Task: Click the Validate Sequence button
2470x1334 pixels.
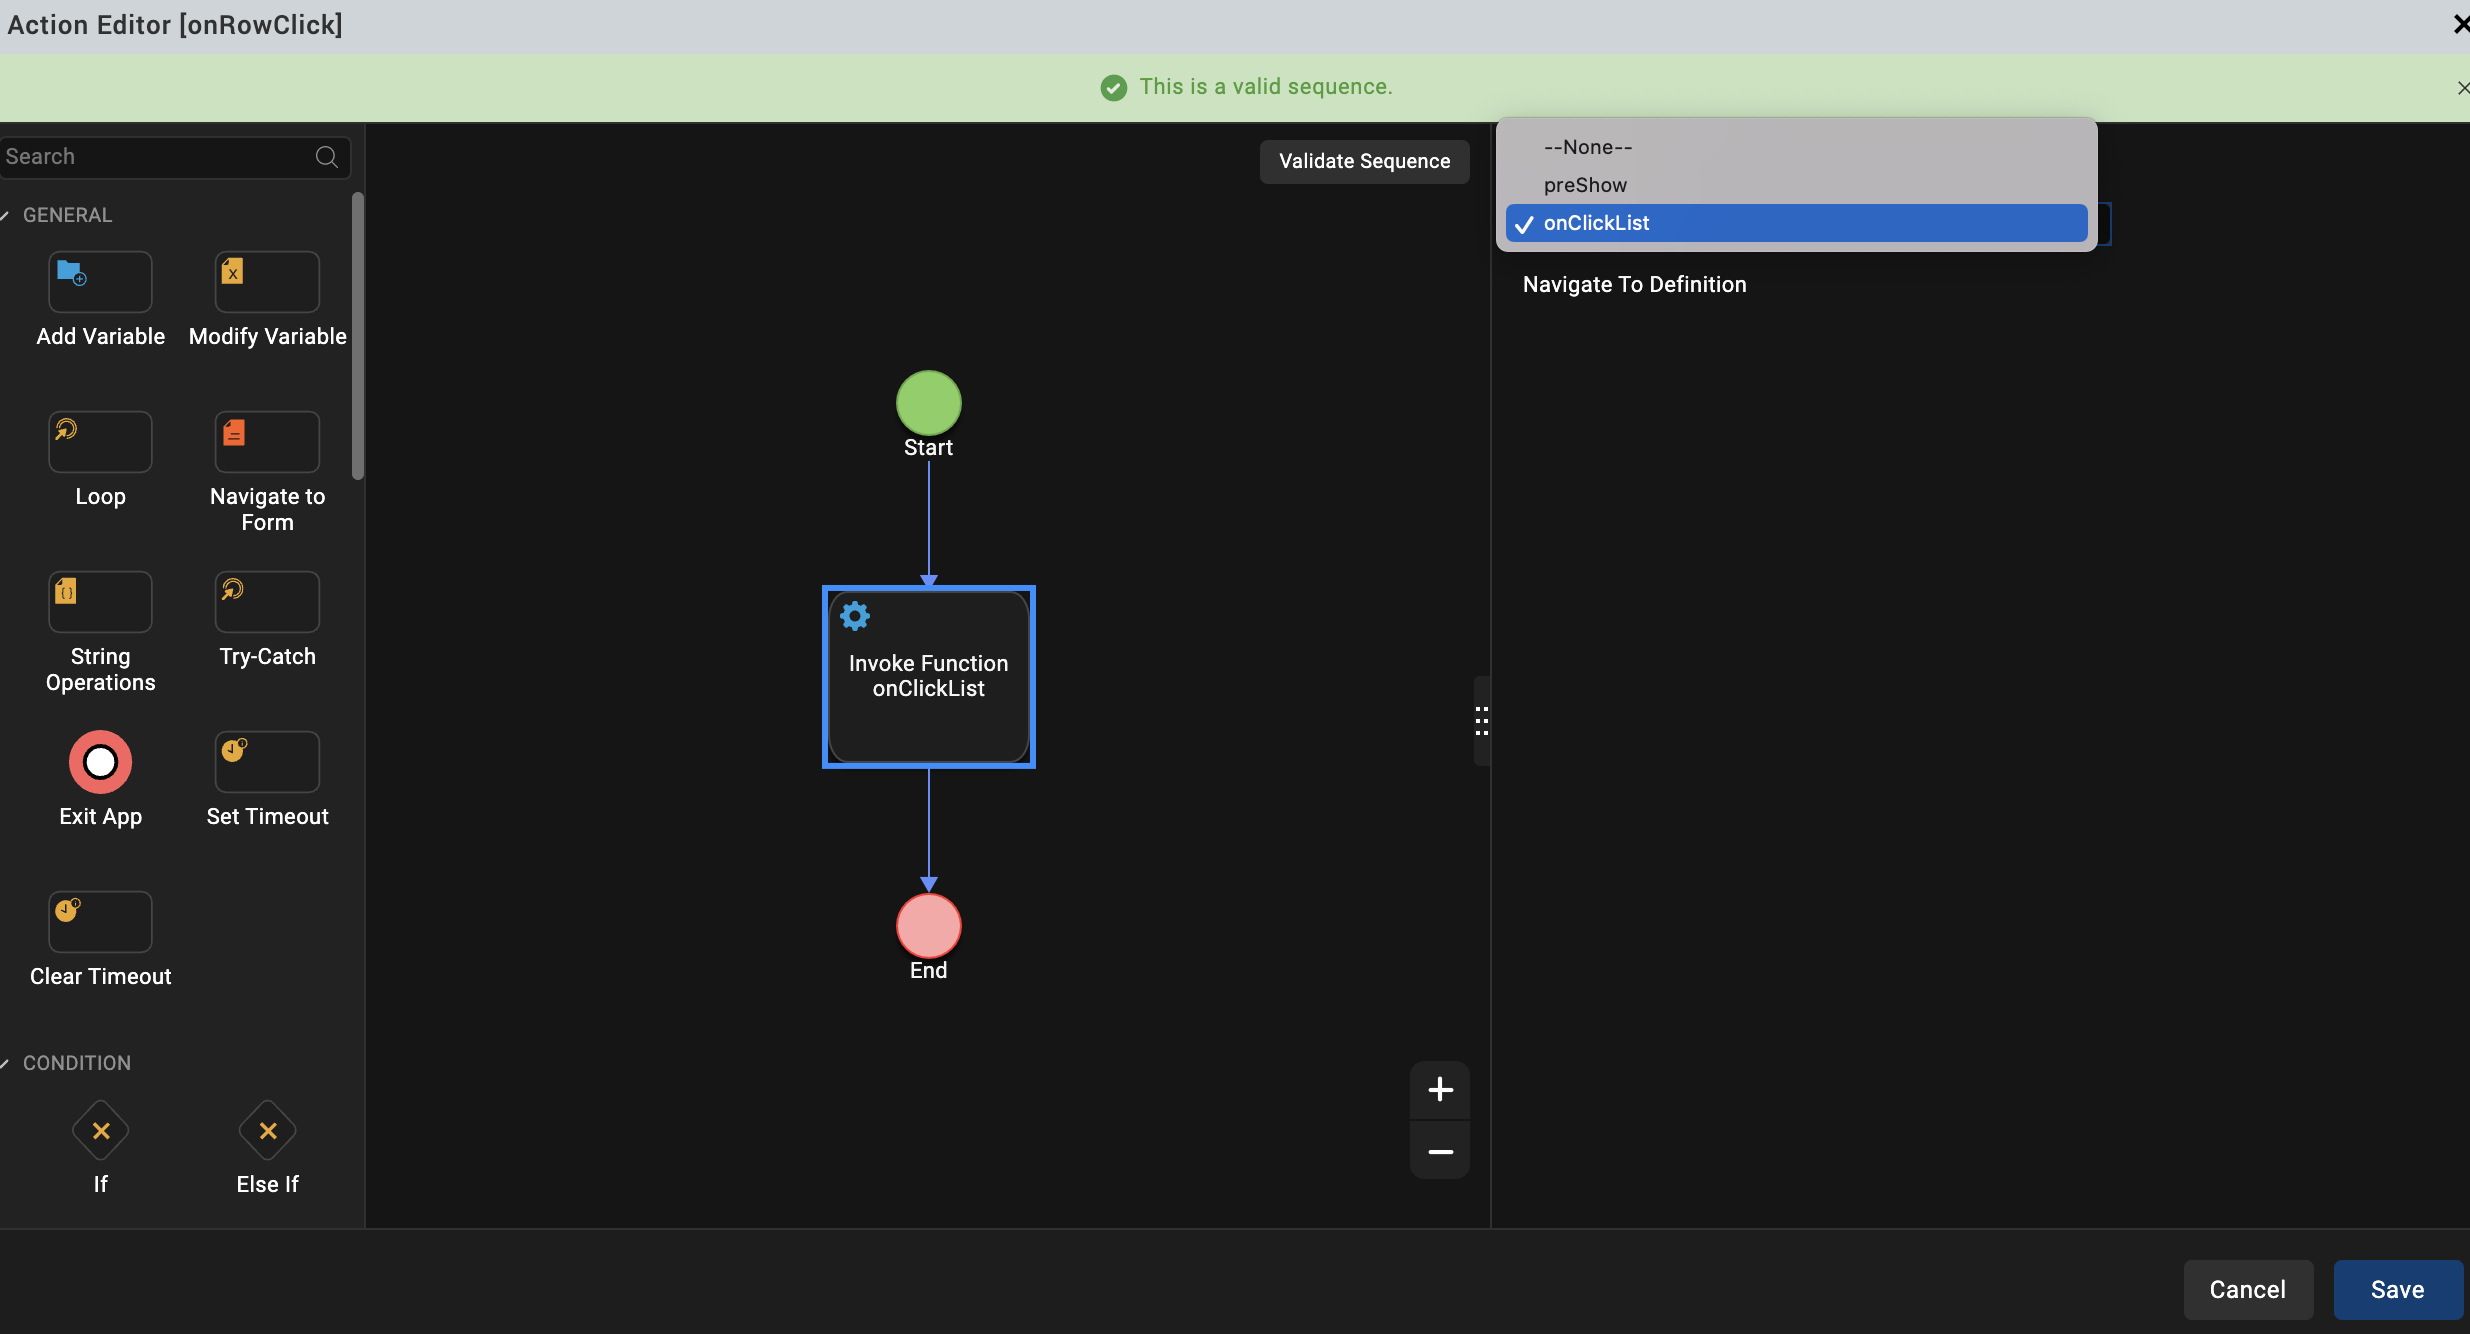Action: pos(1364,161)
